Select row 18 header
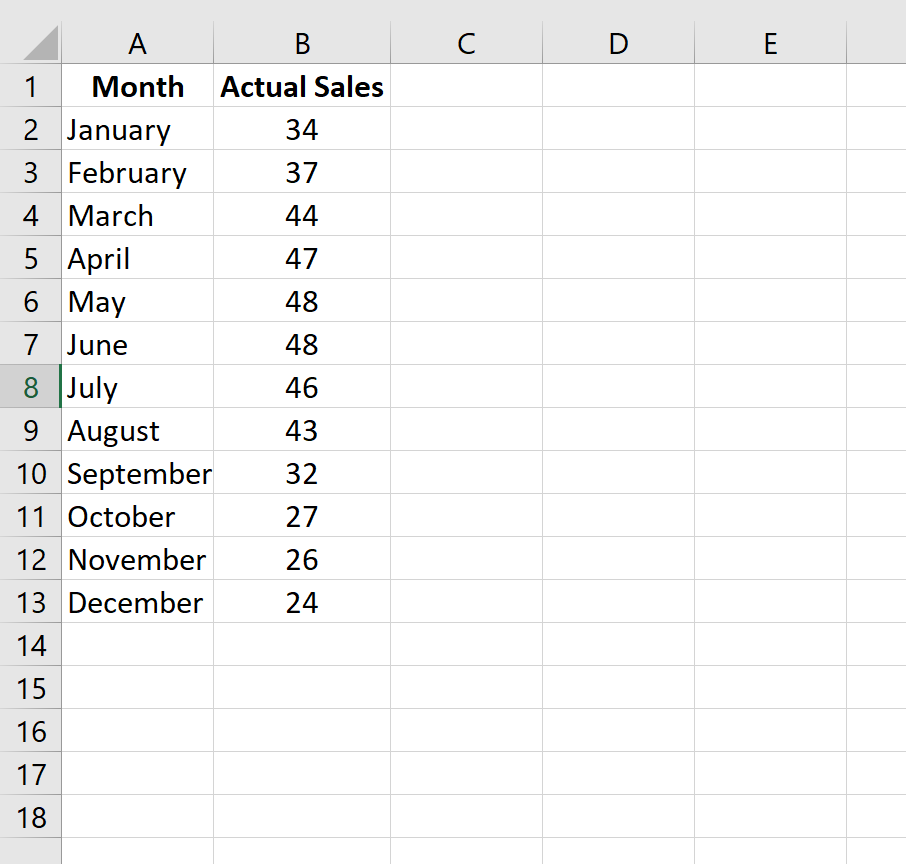 tap(31, 817)
